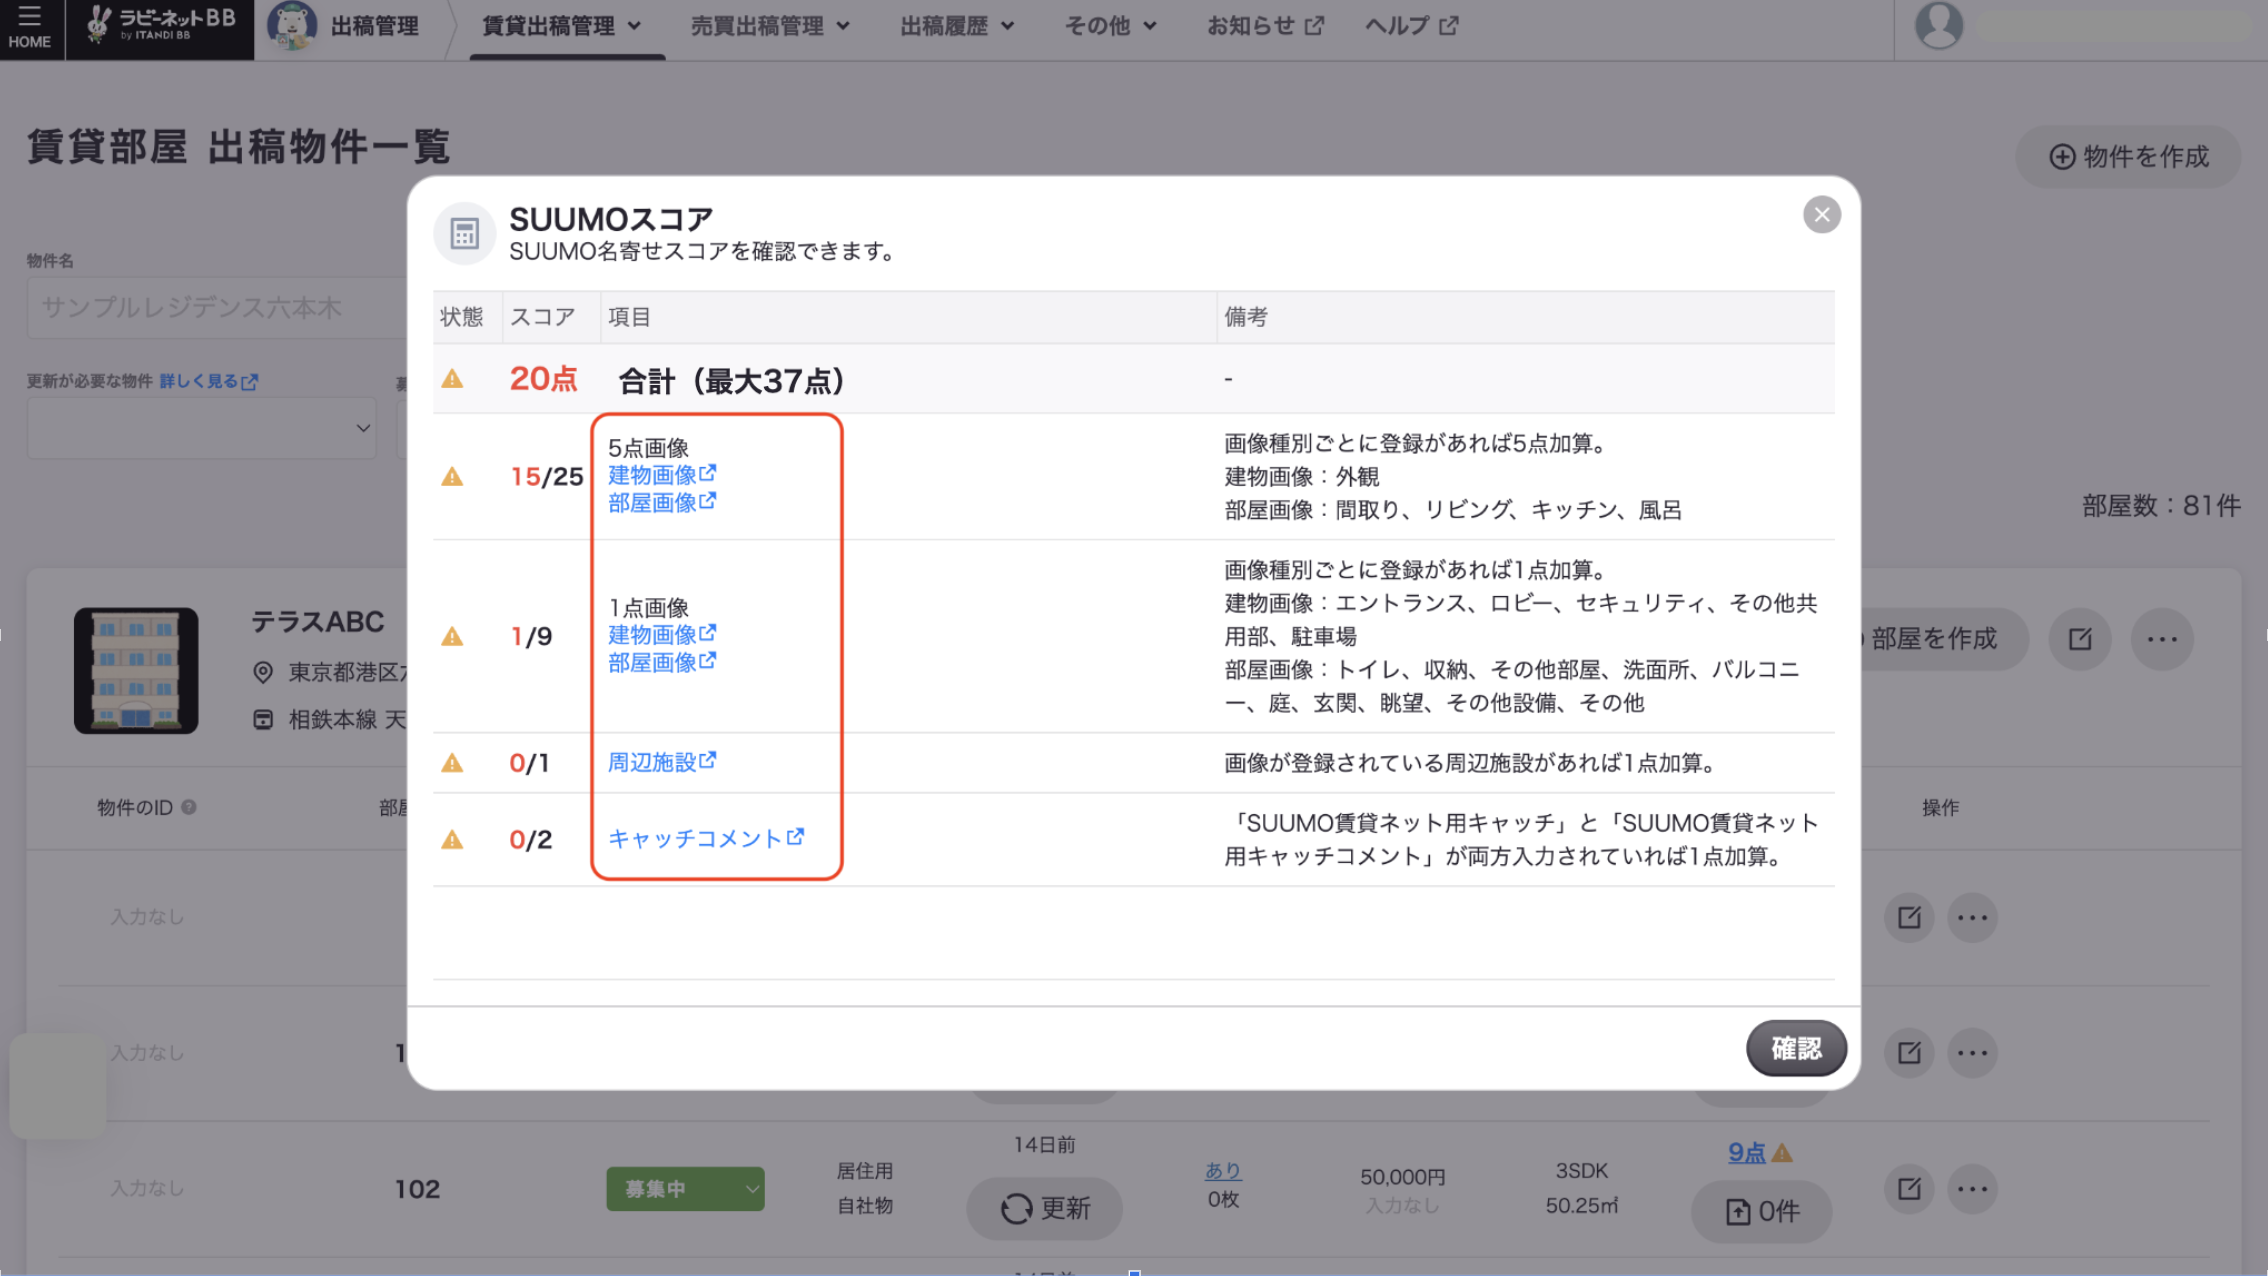Viewport: 2268px width, 1276px height.
Task: Open more options in the first room row
Action: [x=1972, y=917]
